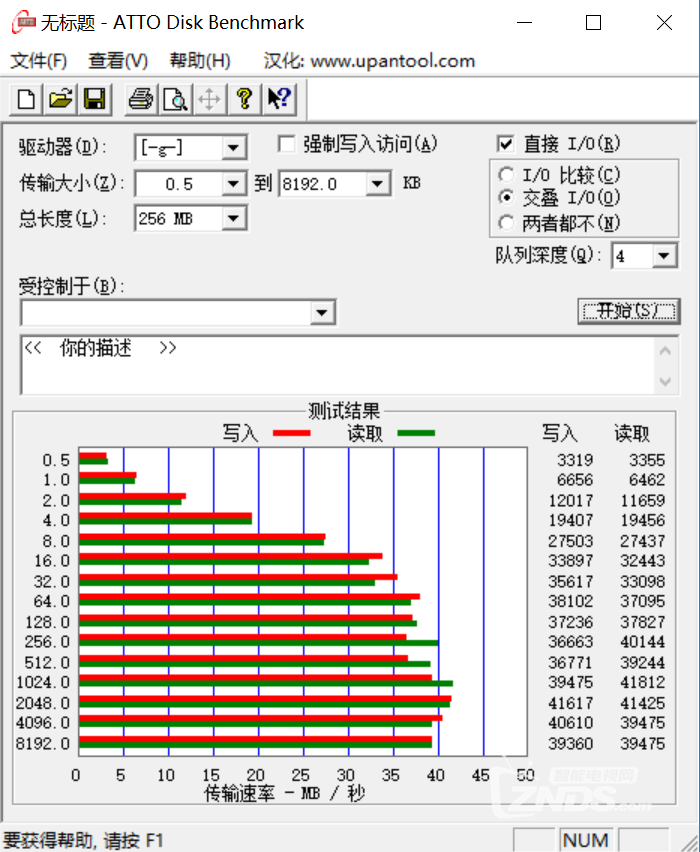Open a saved benchmark via folder icon

click(x=61, y=98)
